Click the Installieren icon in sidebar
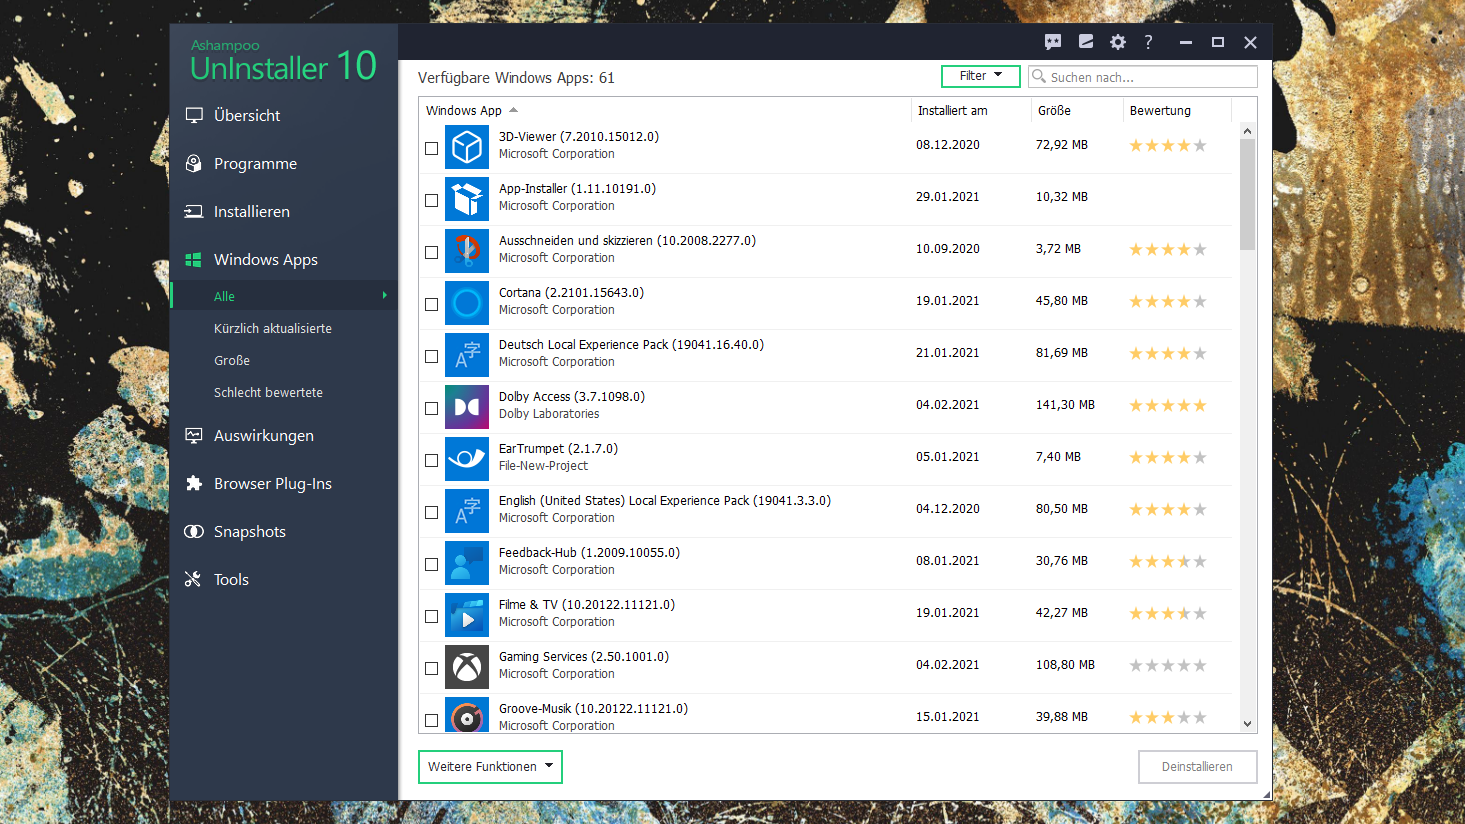The height and width of the screenshot is (824, 1465). [194, 212]
